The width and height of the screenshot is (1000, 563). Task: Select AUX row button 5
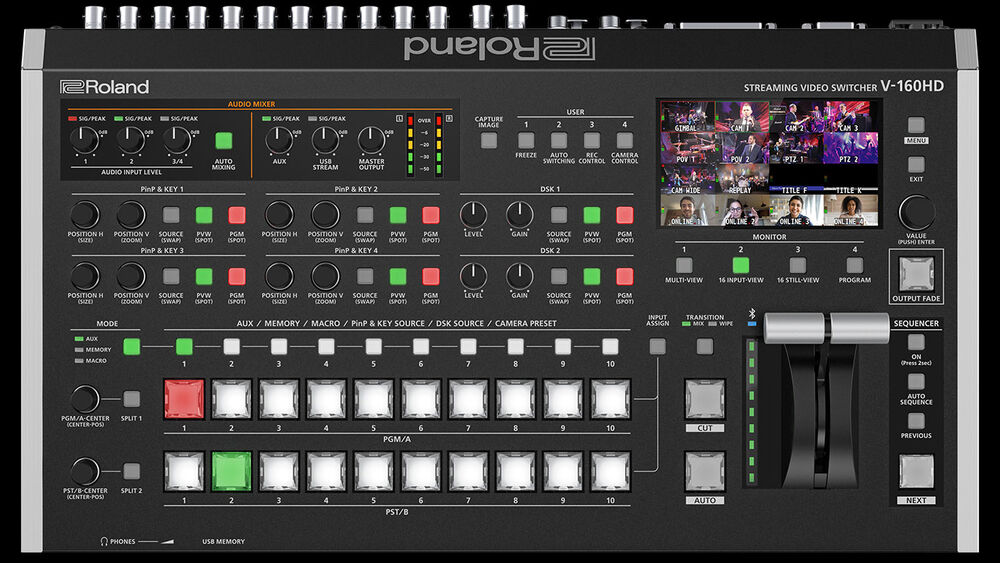374,346
